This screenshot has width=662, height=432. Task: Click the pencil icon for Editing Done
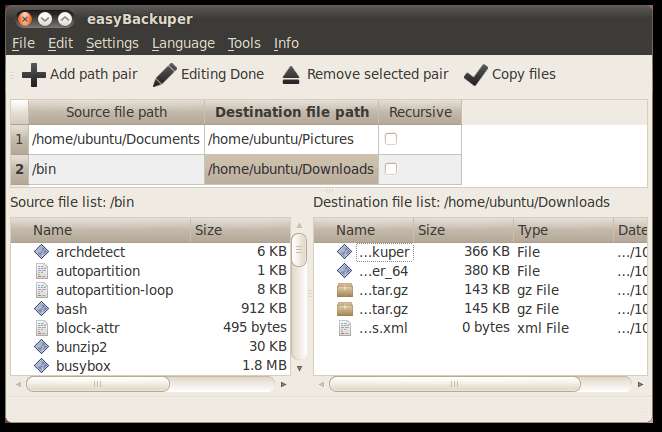coord(165,75)
